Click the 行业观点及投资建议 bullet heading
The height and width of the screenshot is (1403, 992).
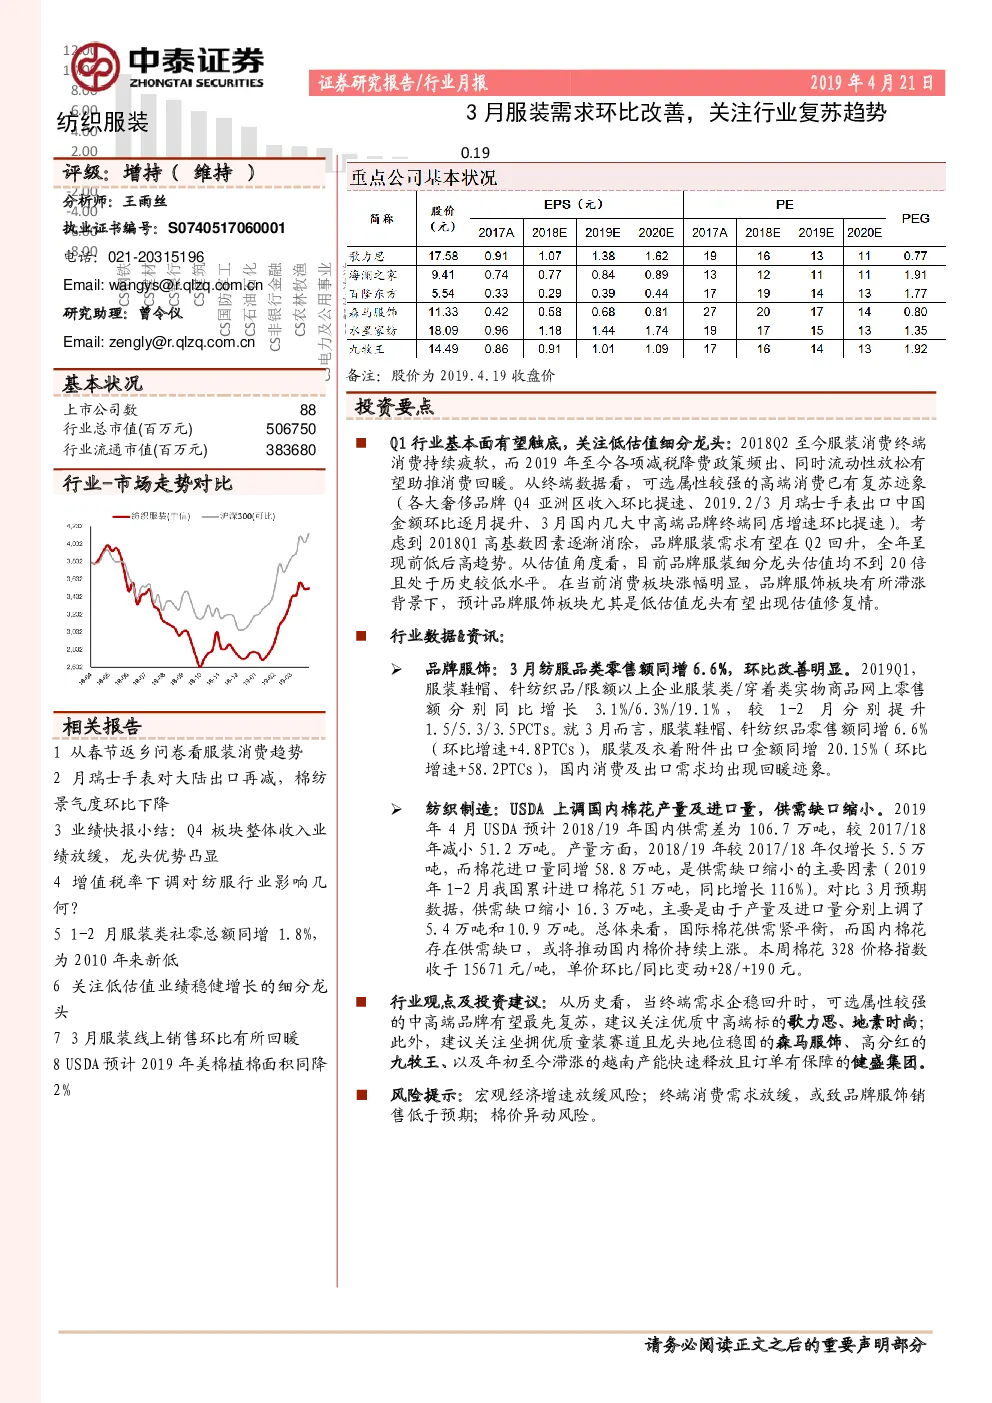tap(468, 1002)
